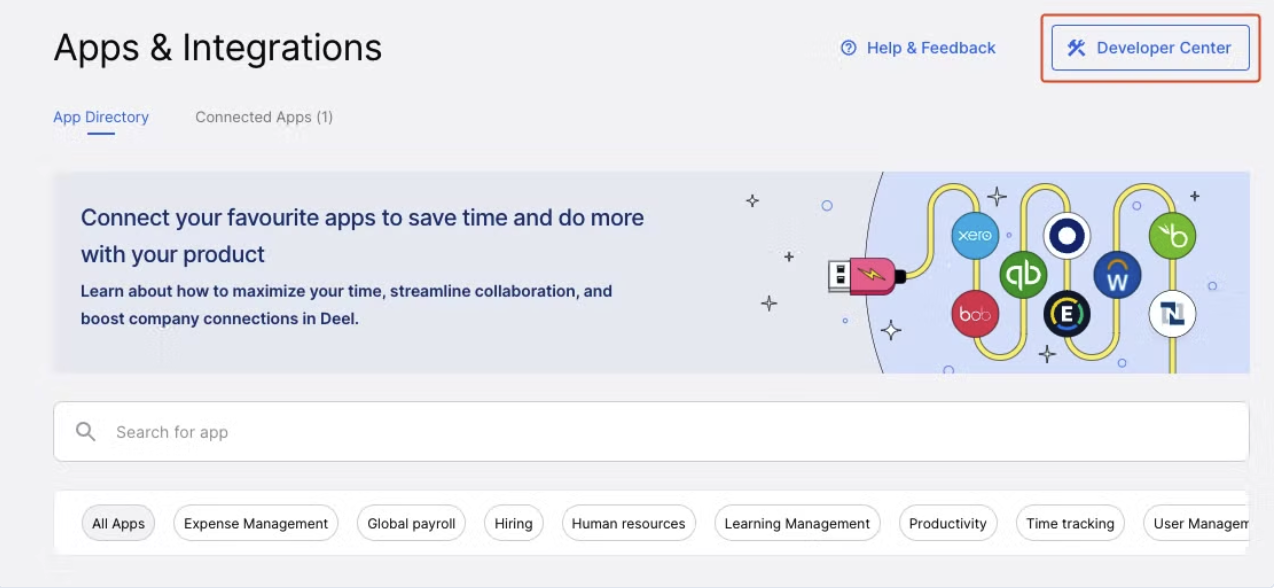Click the Workday W logo
This screenshot has height=588, width=1274.
[x=1117, y=275]
